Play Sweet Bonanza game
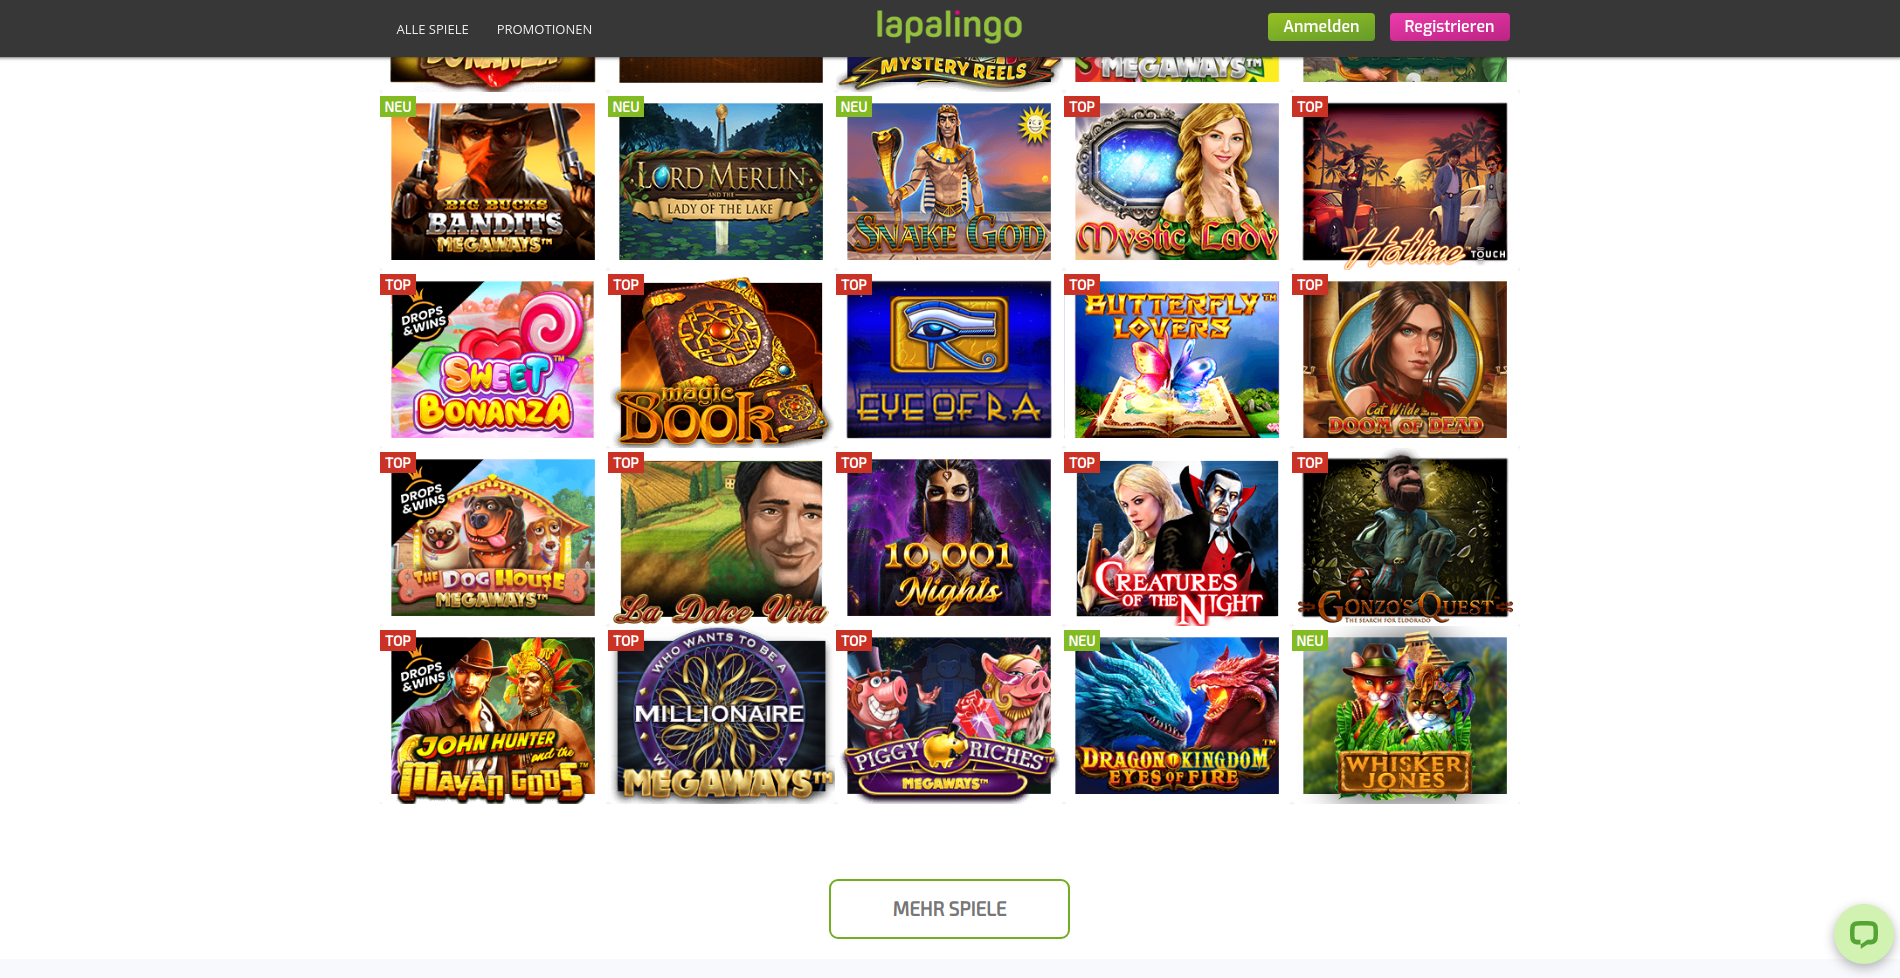The height and width of the screenshot is (978, 1900). coord(493,359)
